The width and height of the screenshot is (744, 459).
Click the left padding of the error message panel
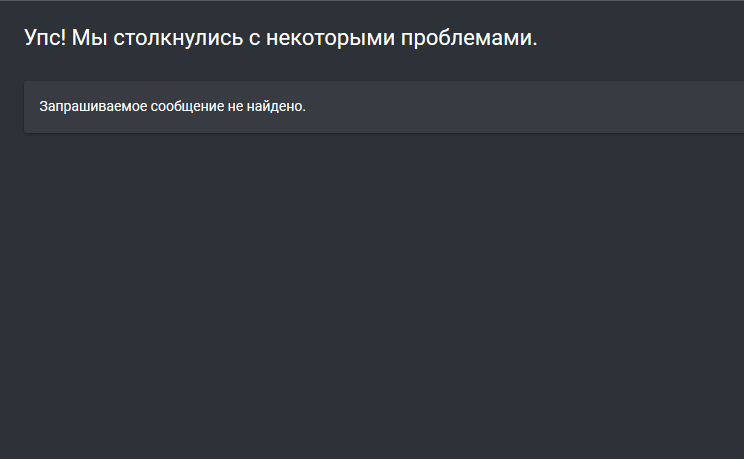coord(31,106)
